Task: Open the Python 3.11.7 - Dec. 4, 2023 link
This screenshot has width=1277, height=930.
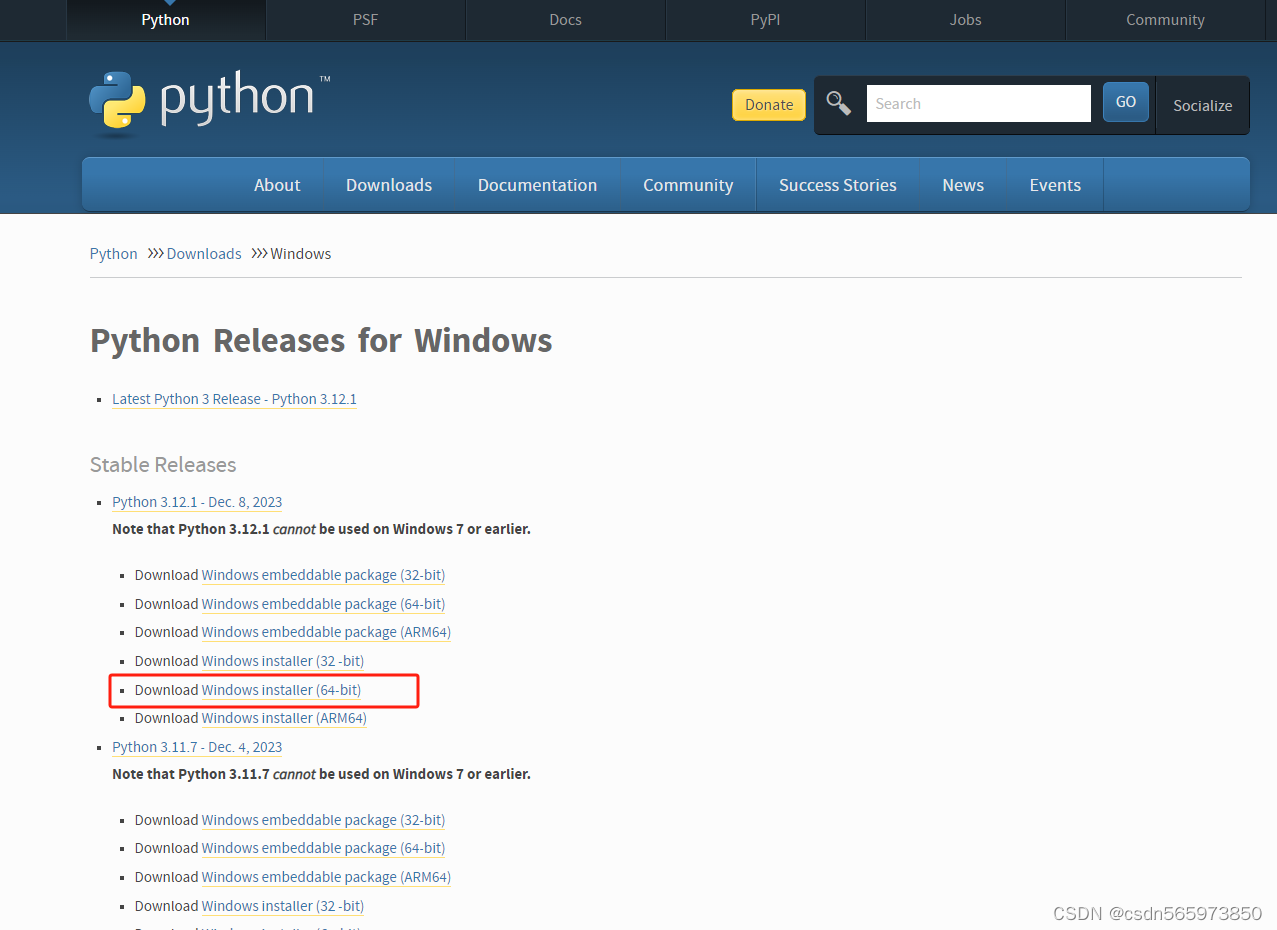Action: pos(197,747)
